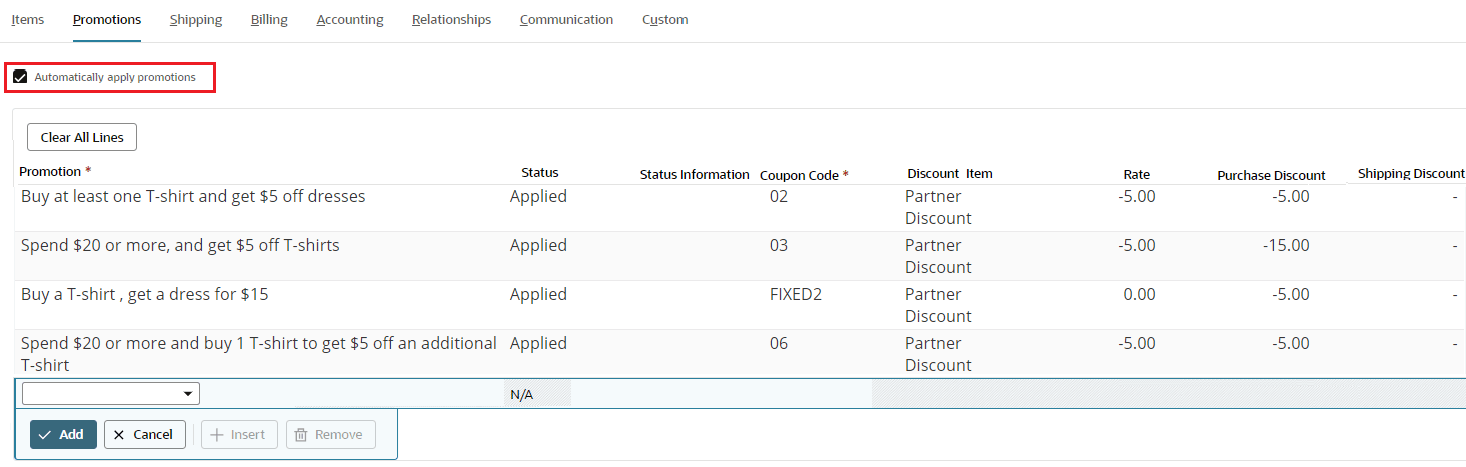Open the Items tab

[28, 19]
